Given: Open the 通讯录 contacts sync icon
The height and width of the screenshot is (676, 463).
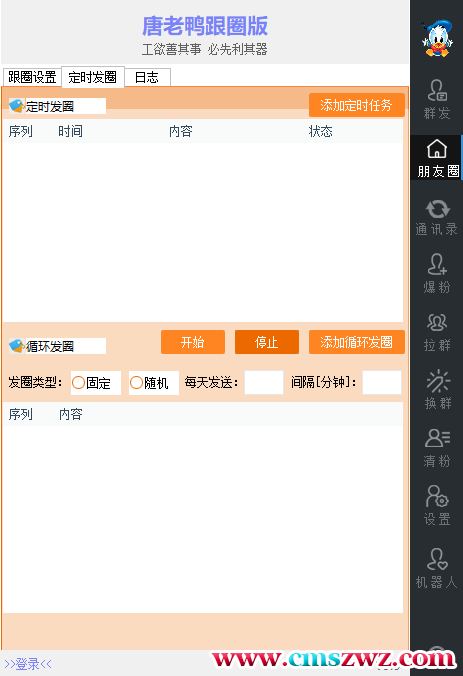Looking at the screenshot, I should coord(437,217).
